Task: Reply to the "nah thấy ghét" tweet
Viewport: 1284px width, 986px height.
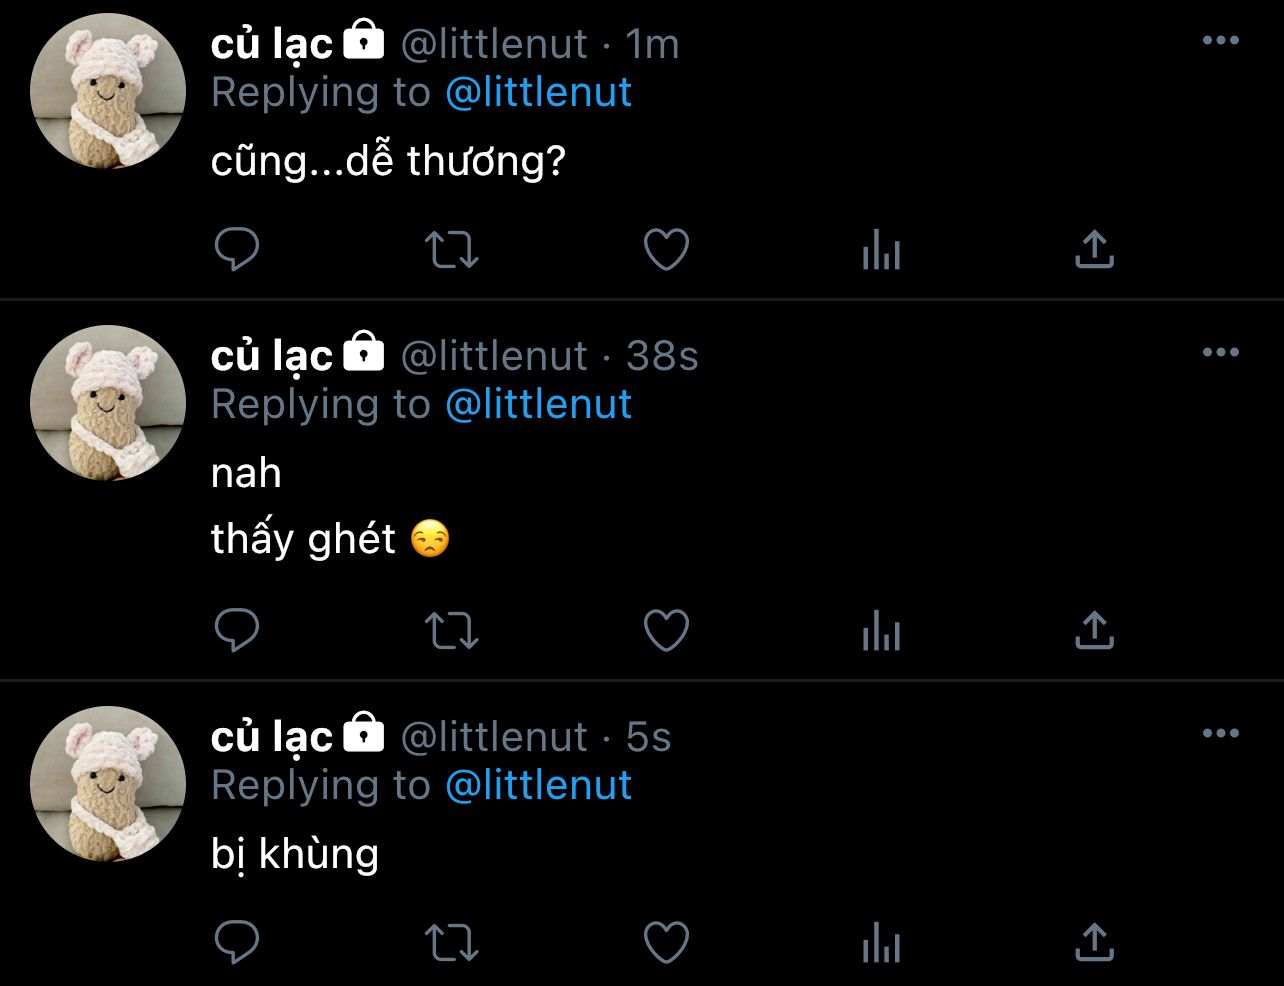Action: pyautogui.click(x=237, y=631)
